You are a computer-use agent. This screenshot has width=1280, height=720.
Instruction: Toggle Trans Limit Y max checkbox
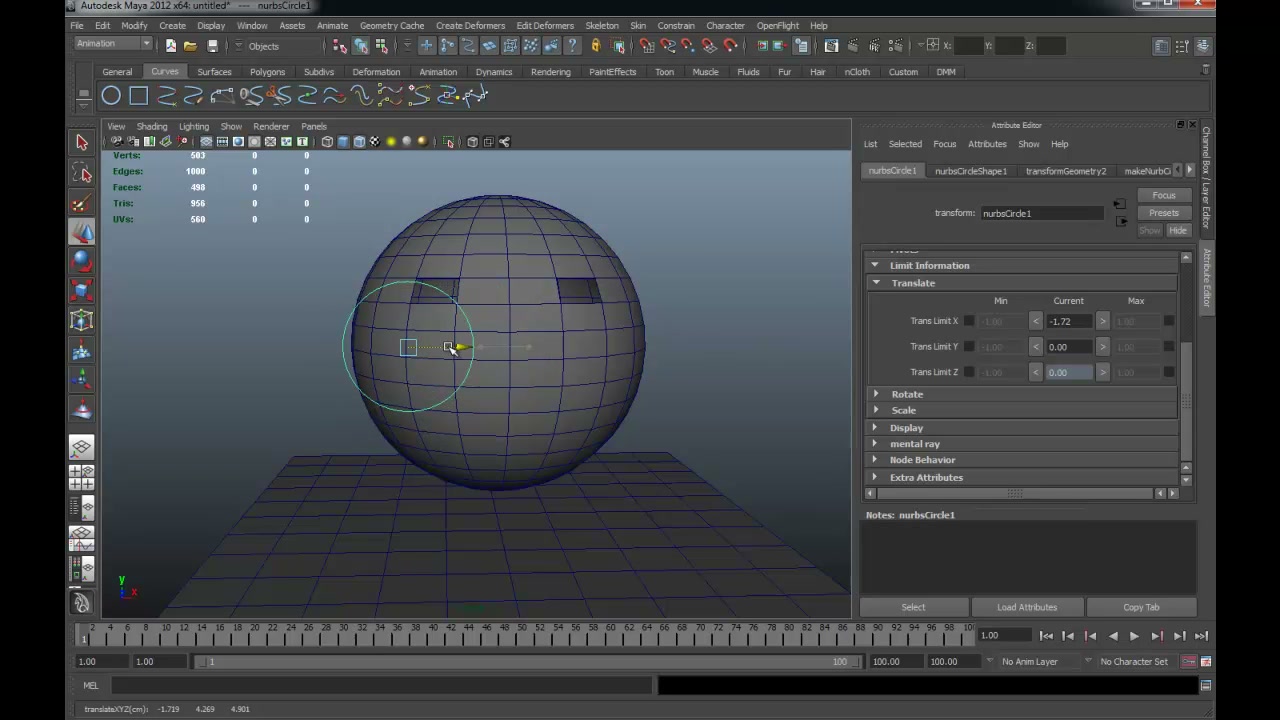tap(1168, 347)
